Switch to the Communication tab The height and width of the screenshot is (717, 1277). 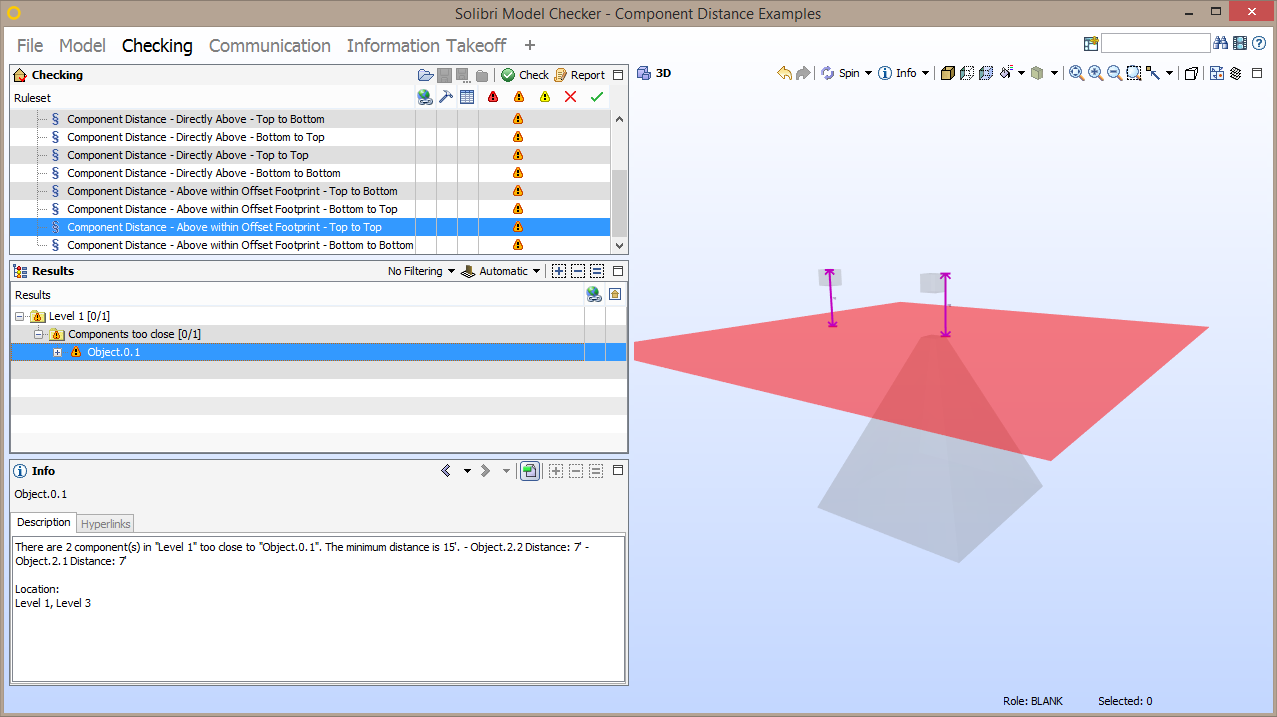[270, 46]
